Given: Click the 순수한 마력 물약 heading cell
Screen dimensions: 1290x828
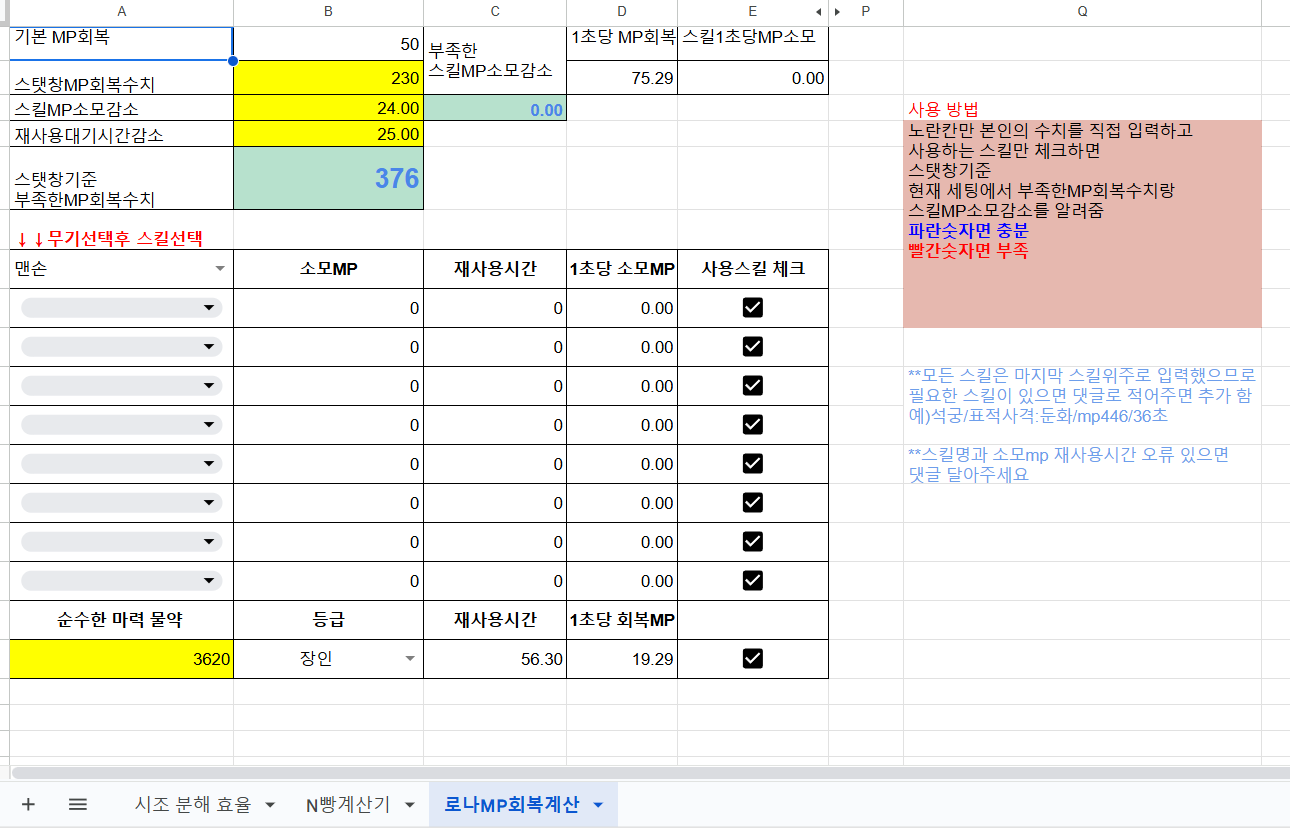Looking at the screenshot, I should (x=122, y=620).
